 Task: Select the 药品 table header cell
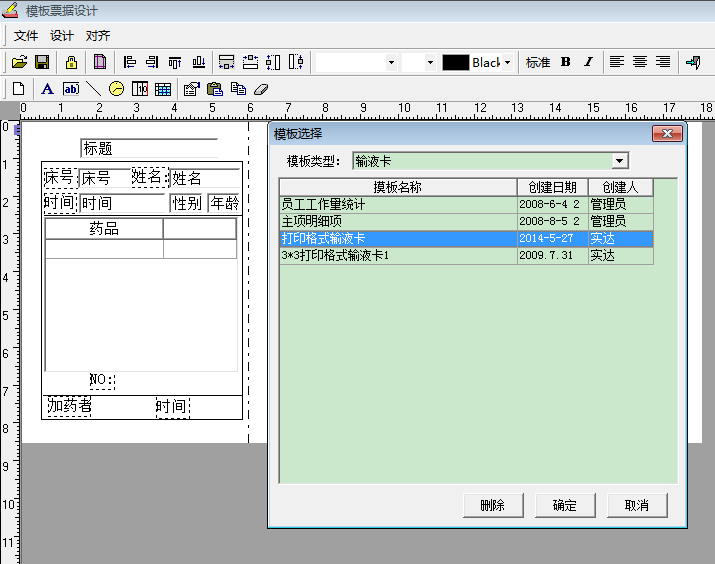pos(104,228)
